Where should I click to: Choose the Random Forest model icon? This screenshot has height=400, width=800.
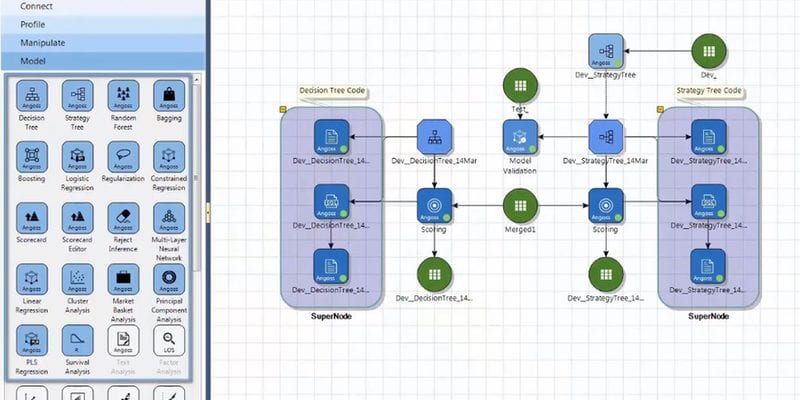click(123, 95)
